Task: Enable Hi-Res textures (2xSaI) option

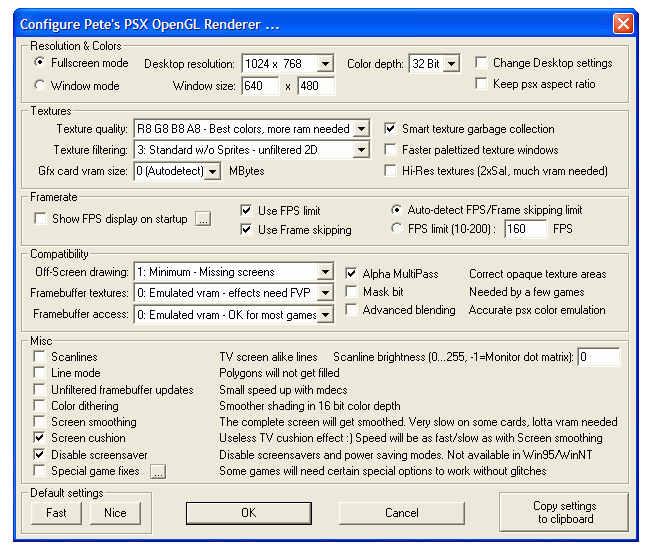Action: (391, 171)
